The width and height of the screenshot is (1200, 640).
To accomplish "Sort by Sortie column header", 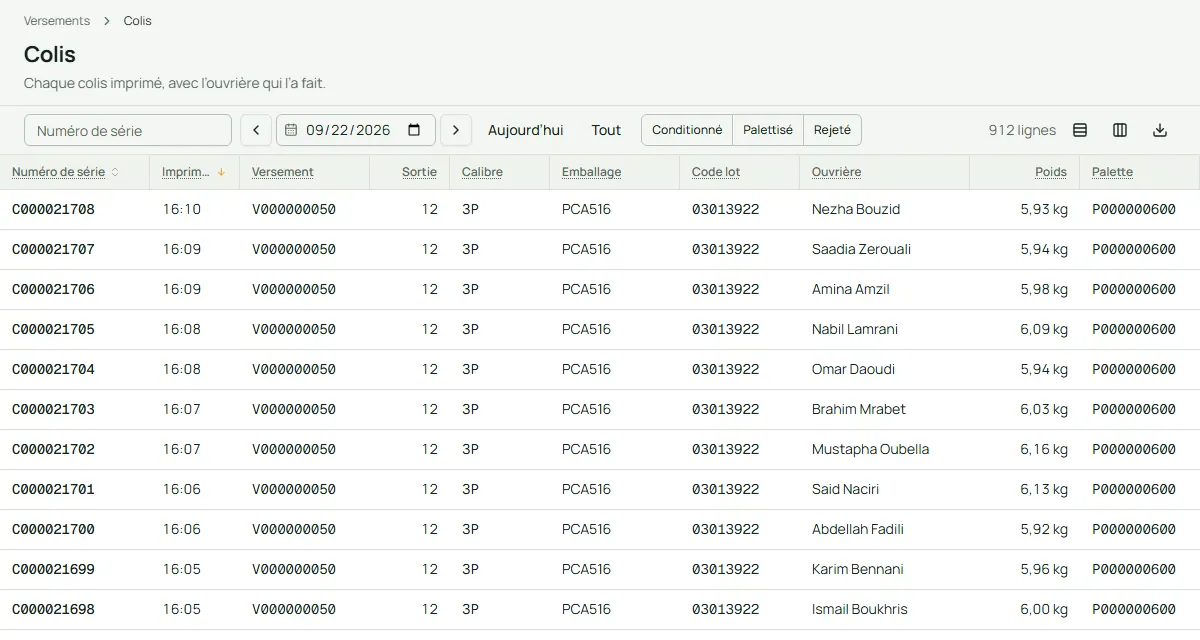I will [419, 172].
